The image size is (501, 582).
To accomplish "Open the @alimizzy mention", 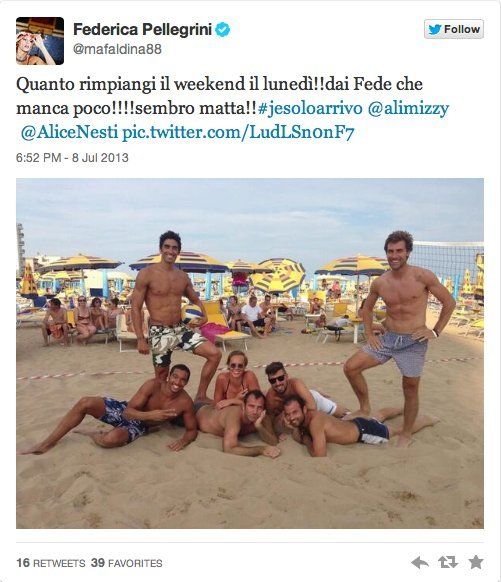I will [x=408, y=108].
